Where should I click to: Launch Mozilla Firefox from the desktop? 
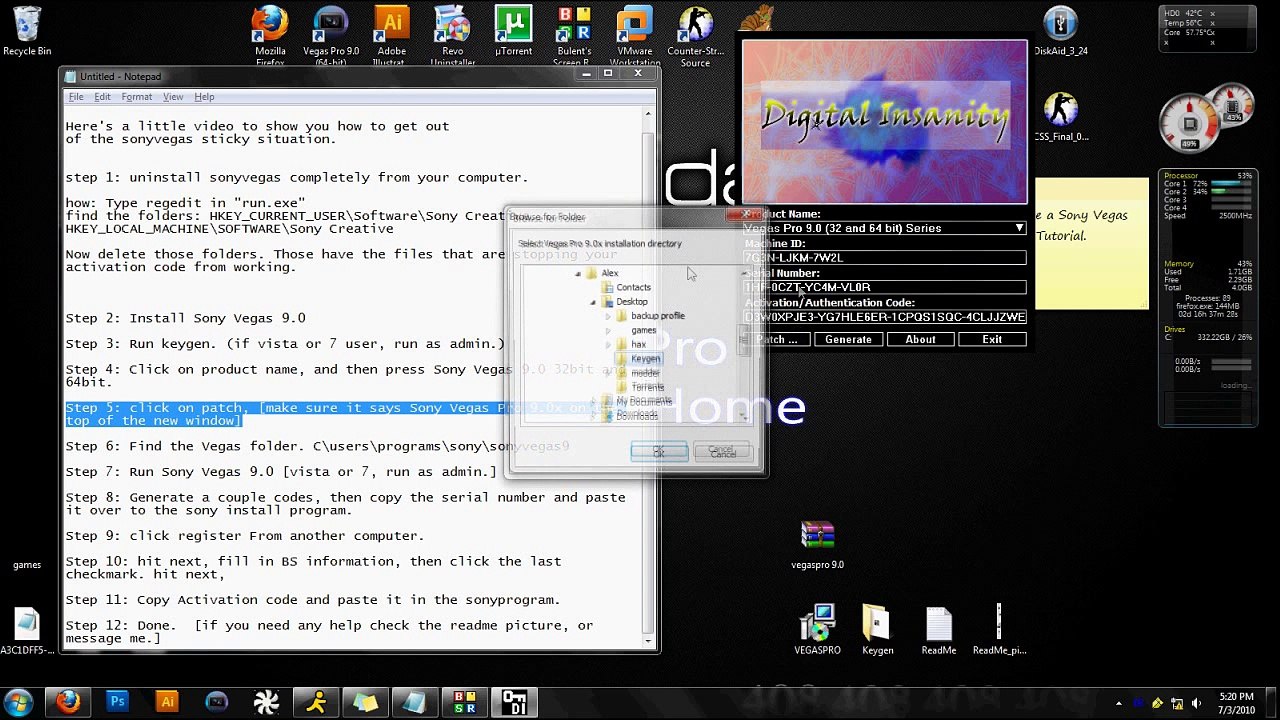270,28
